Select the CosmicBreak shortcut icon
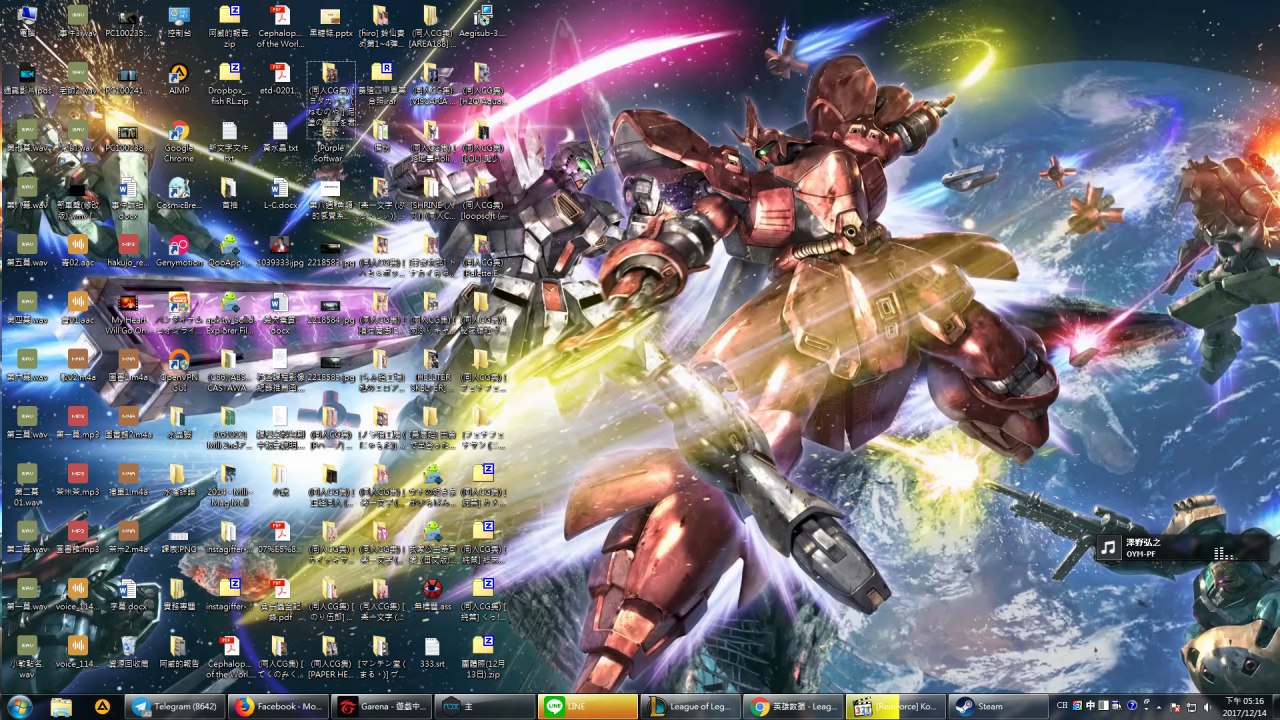 [179, 190]
